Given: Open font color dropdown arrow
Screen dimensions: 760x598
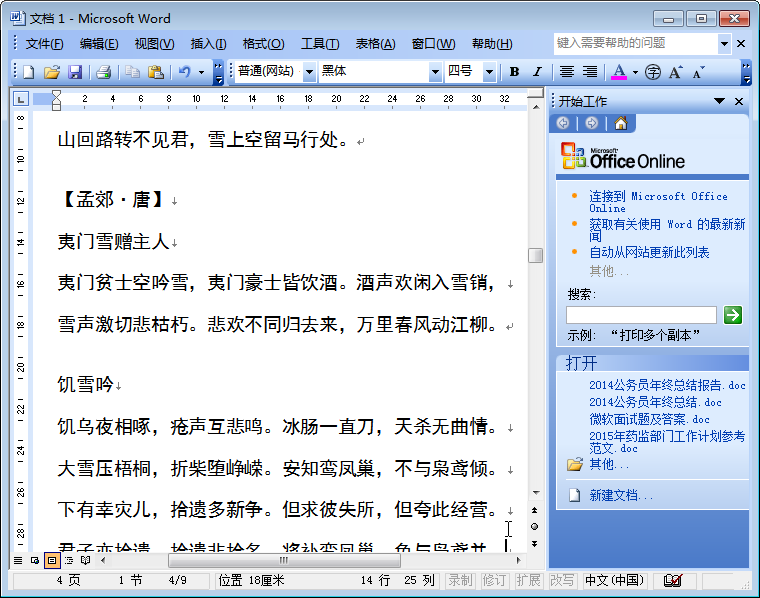Looking at the screenshot, I should point(635,73).
